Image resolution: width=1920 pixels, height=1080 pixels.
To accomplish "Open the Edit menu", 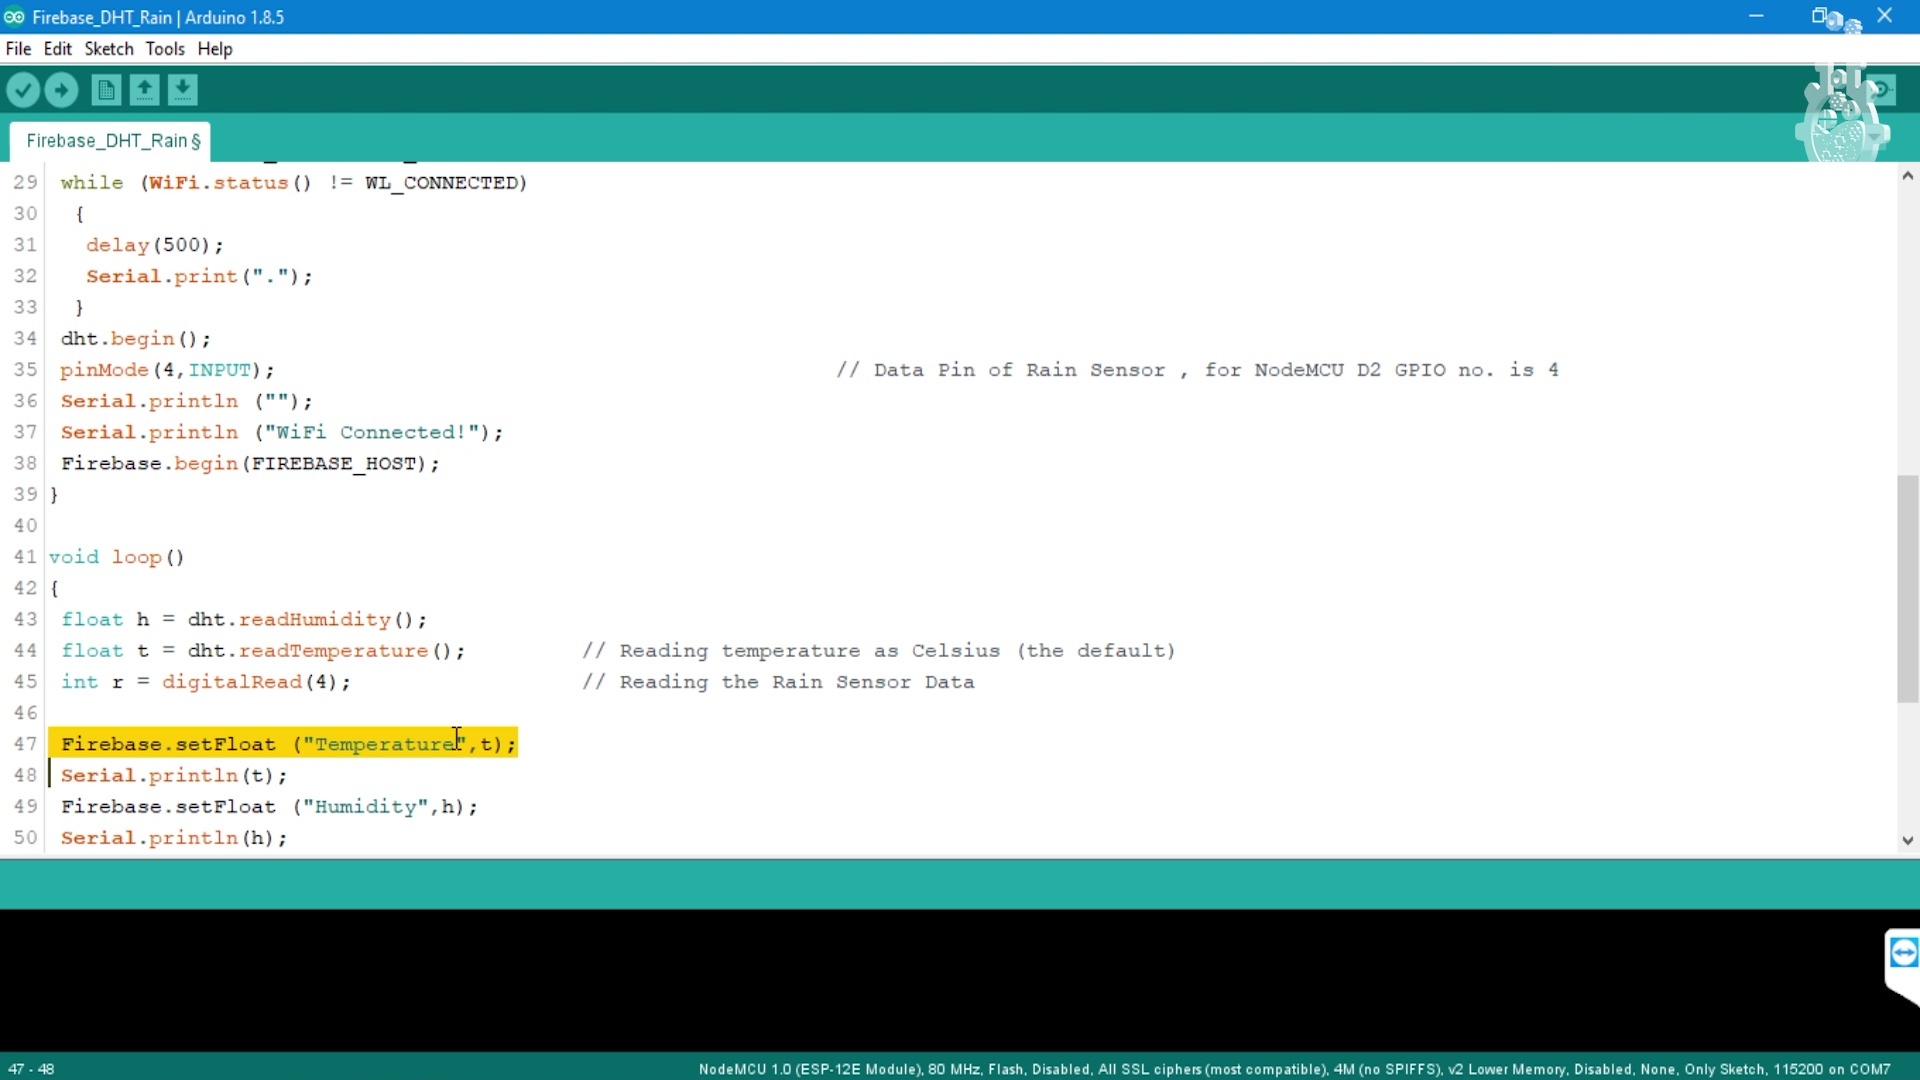I will click(57, 49).
